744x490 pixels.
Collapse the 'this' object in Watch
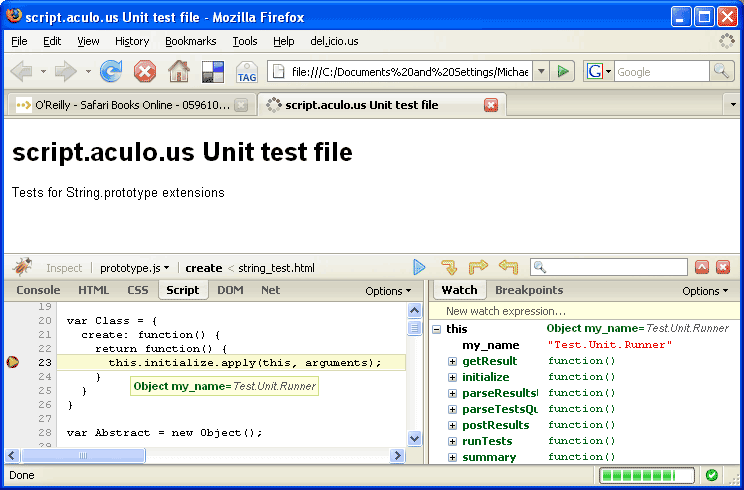(437, 330)
